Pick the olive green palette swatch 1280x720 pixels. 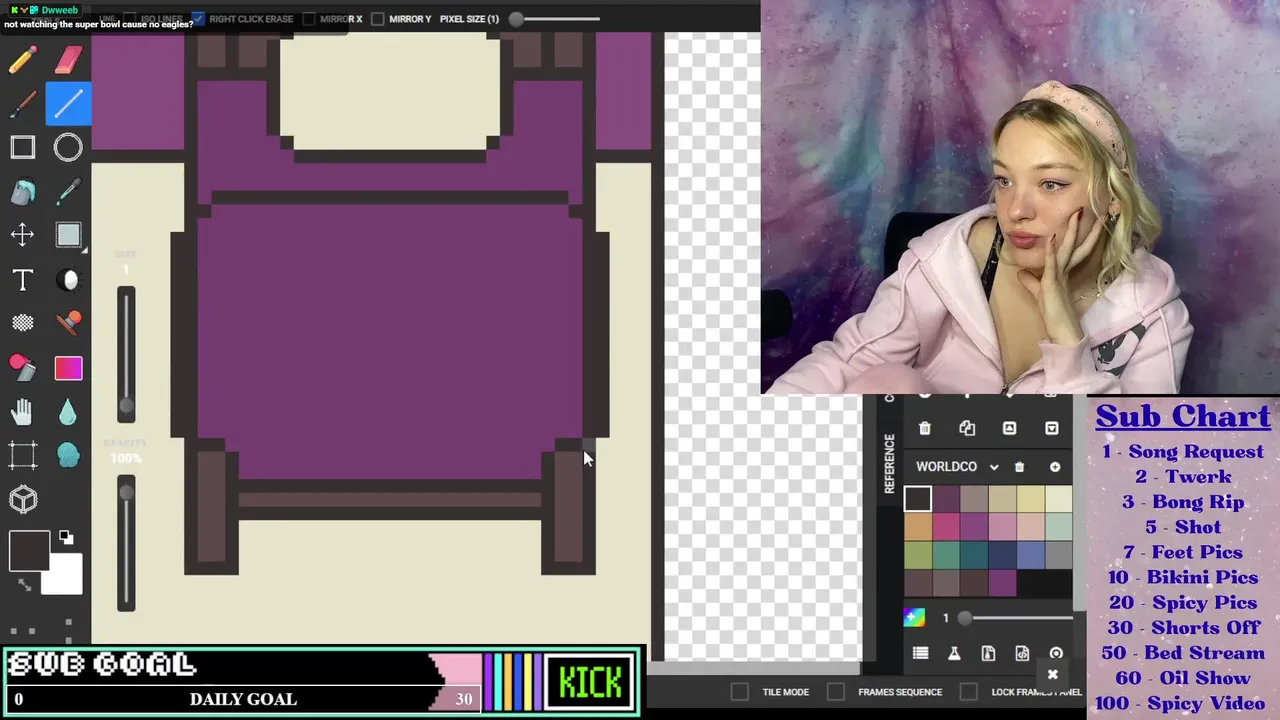click(x=918, y=554)
